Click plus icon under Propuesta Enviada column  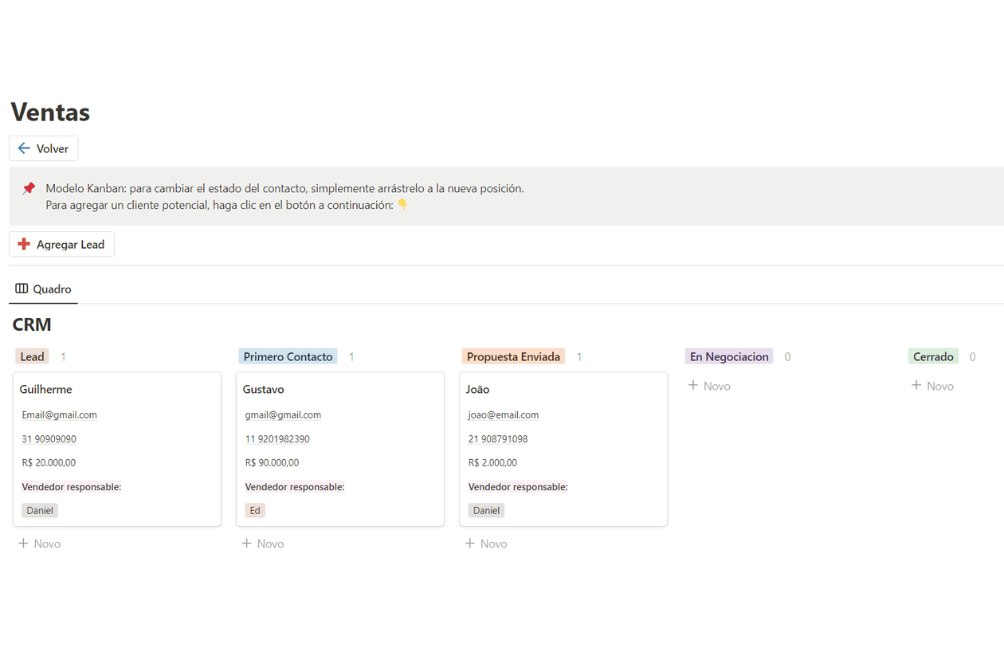(x=470, y=544)
